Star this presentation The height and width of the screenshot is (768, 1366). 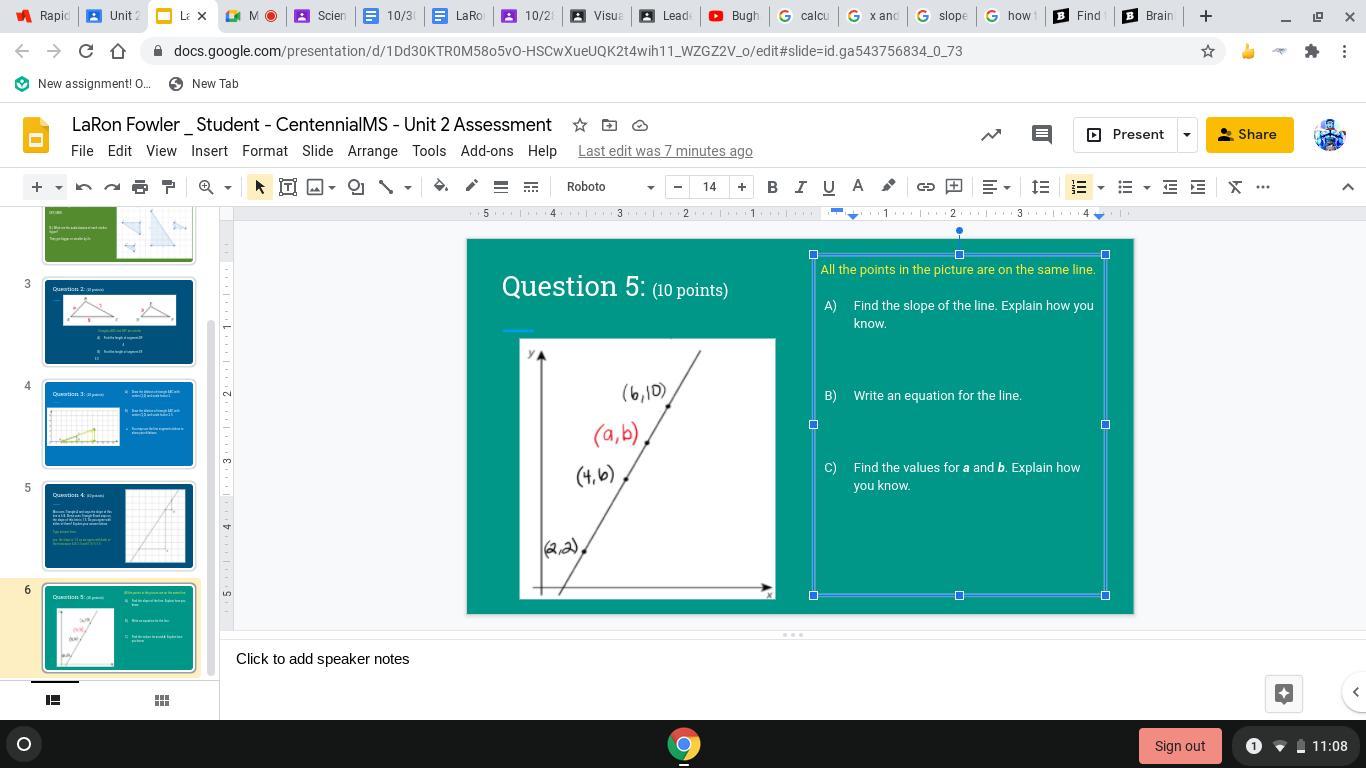point(579,125)
